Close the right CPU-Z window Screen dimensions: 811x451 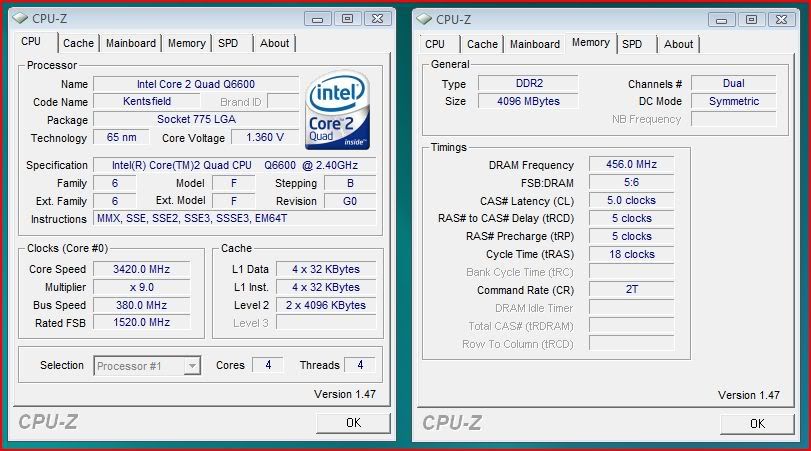coord(782,20)
